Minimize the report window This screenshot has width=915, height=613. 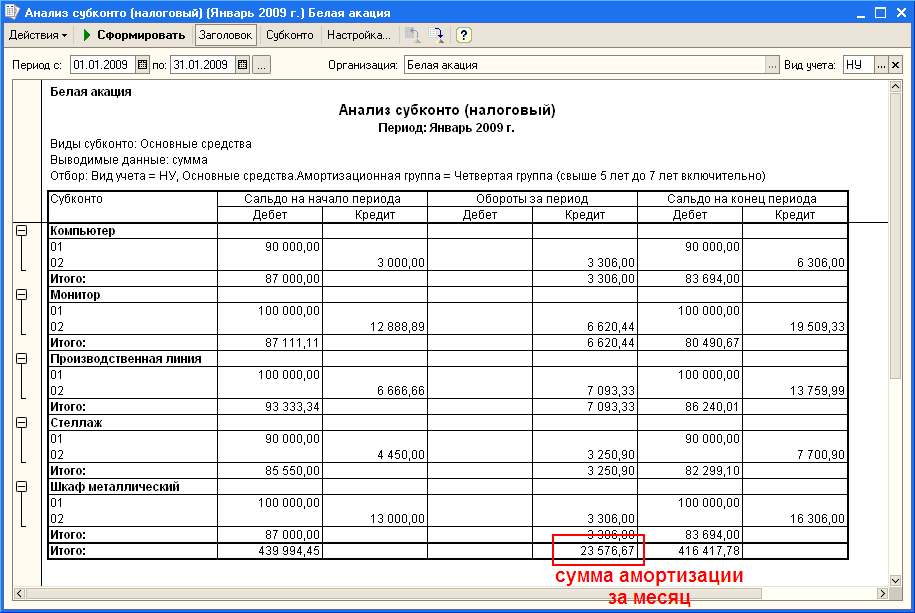[860, 12]
